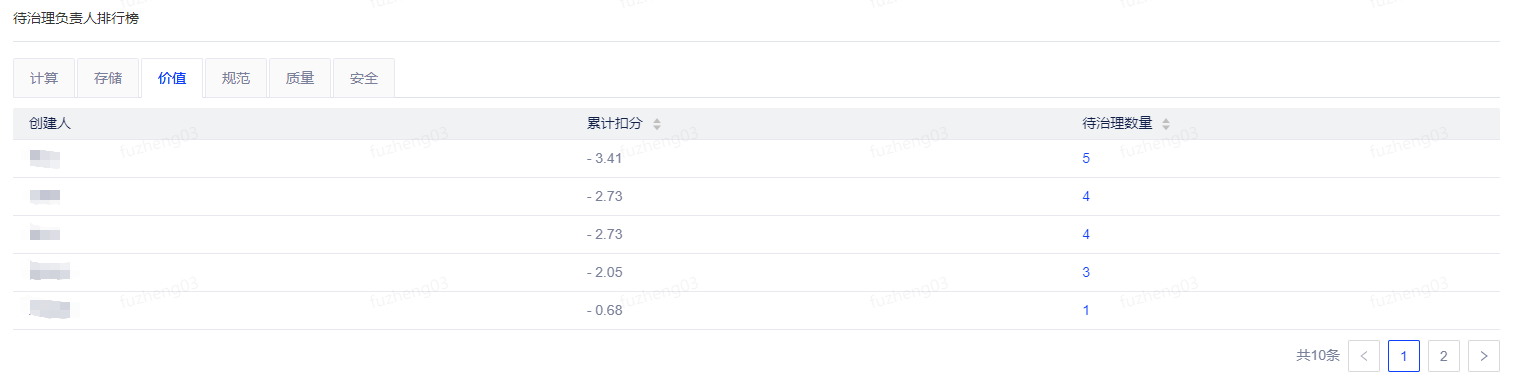The height and width of the screenshot is (380, 1518).
Task: Switch to the 安全 tab
Action: (x=364, y=78)
